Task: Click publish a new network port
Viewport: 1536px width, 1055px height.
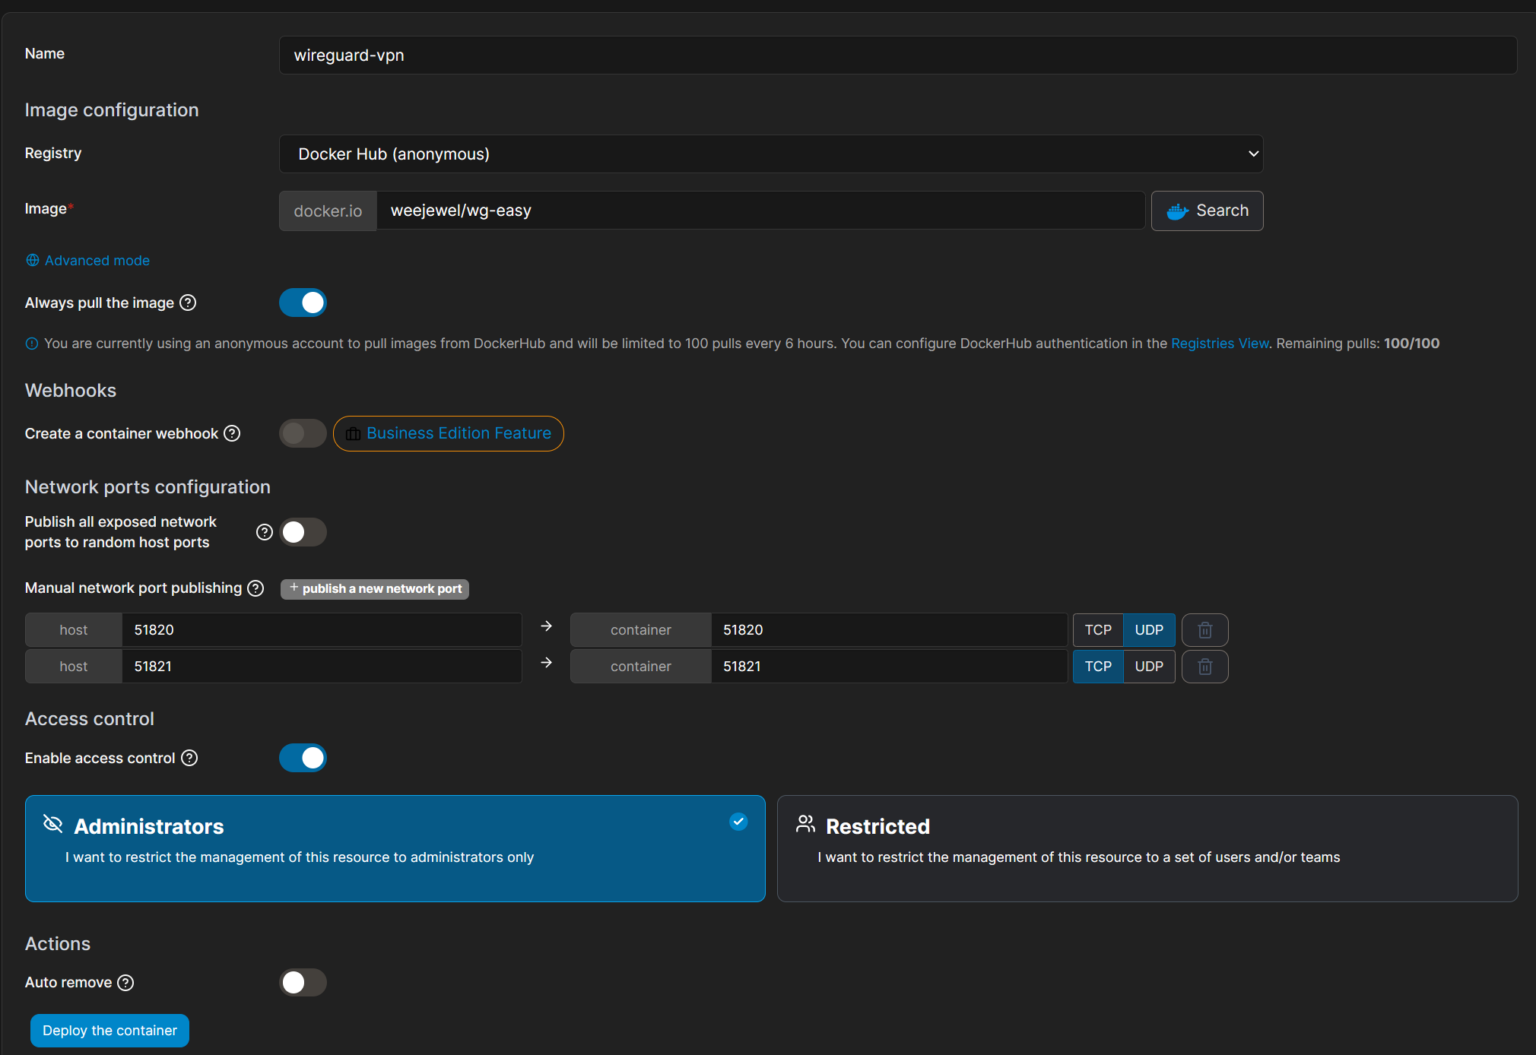Action: pyautogui.click(x=374, y=589)
